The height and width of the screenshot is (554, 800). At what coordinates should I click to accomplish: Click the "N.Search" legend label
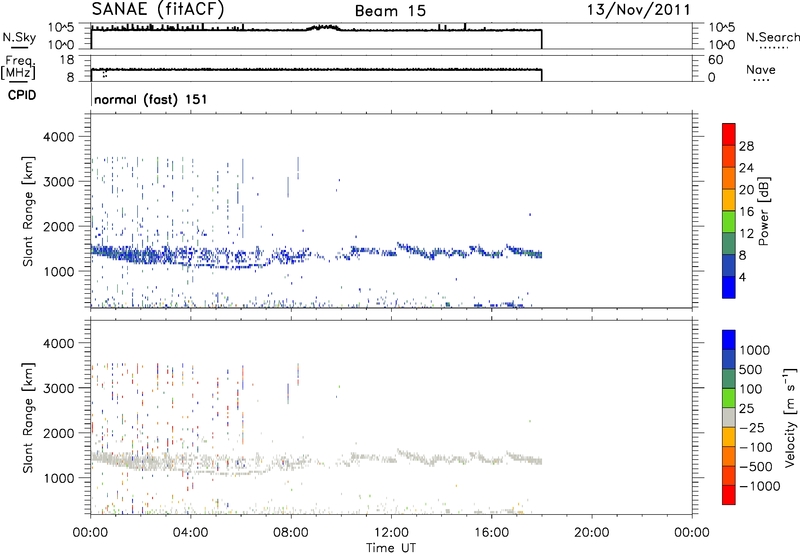click(772, 37)
